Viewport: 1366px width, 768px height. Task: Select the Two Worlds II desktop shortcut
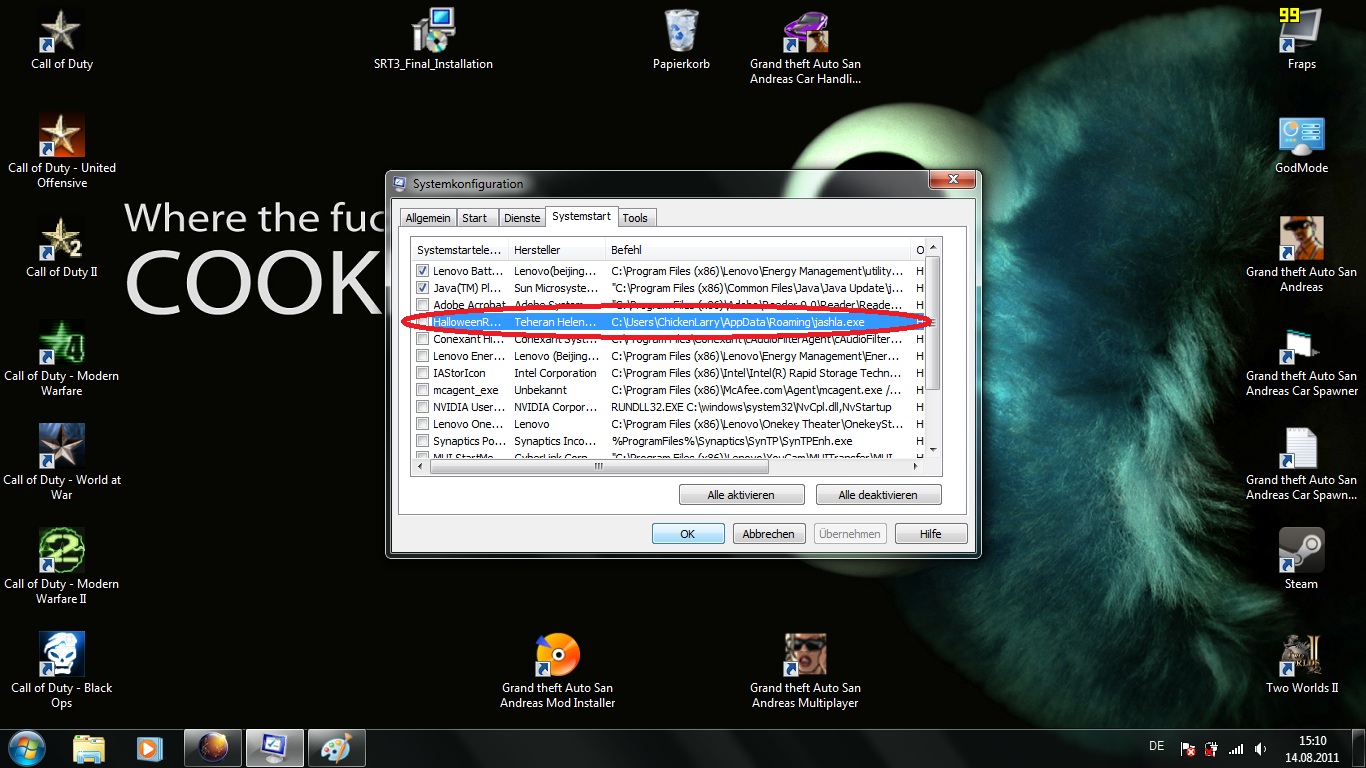[x=1301, y=664]
